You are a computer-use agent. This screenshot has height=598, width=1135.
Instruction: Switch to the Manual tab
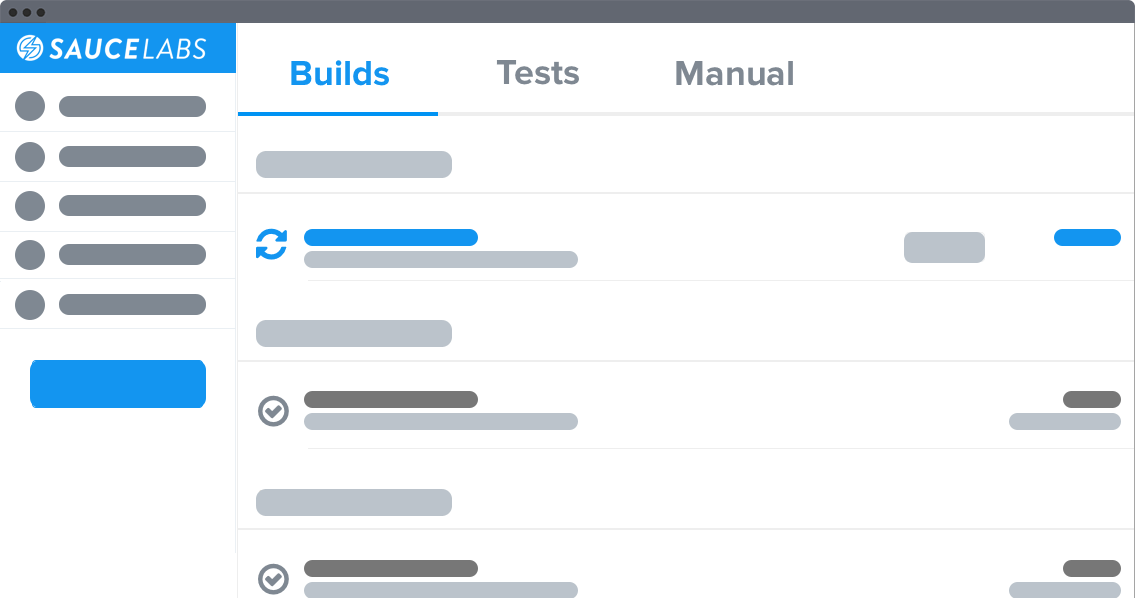tap(734, 74)
